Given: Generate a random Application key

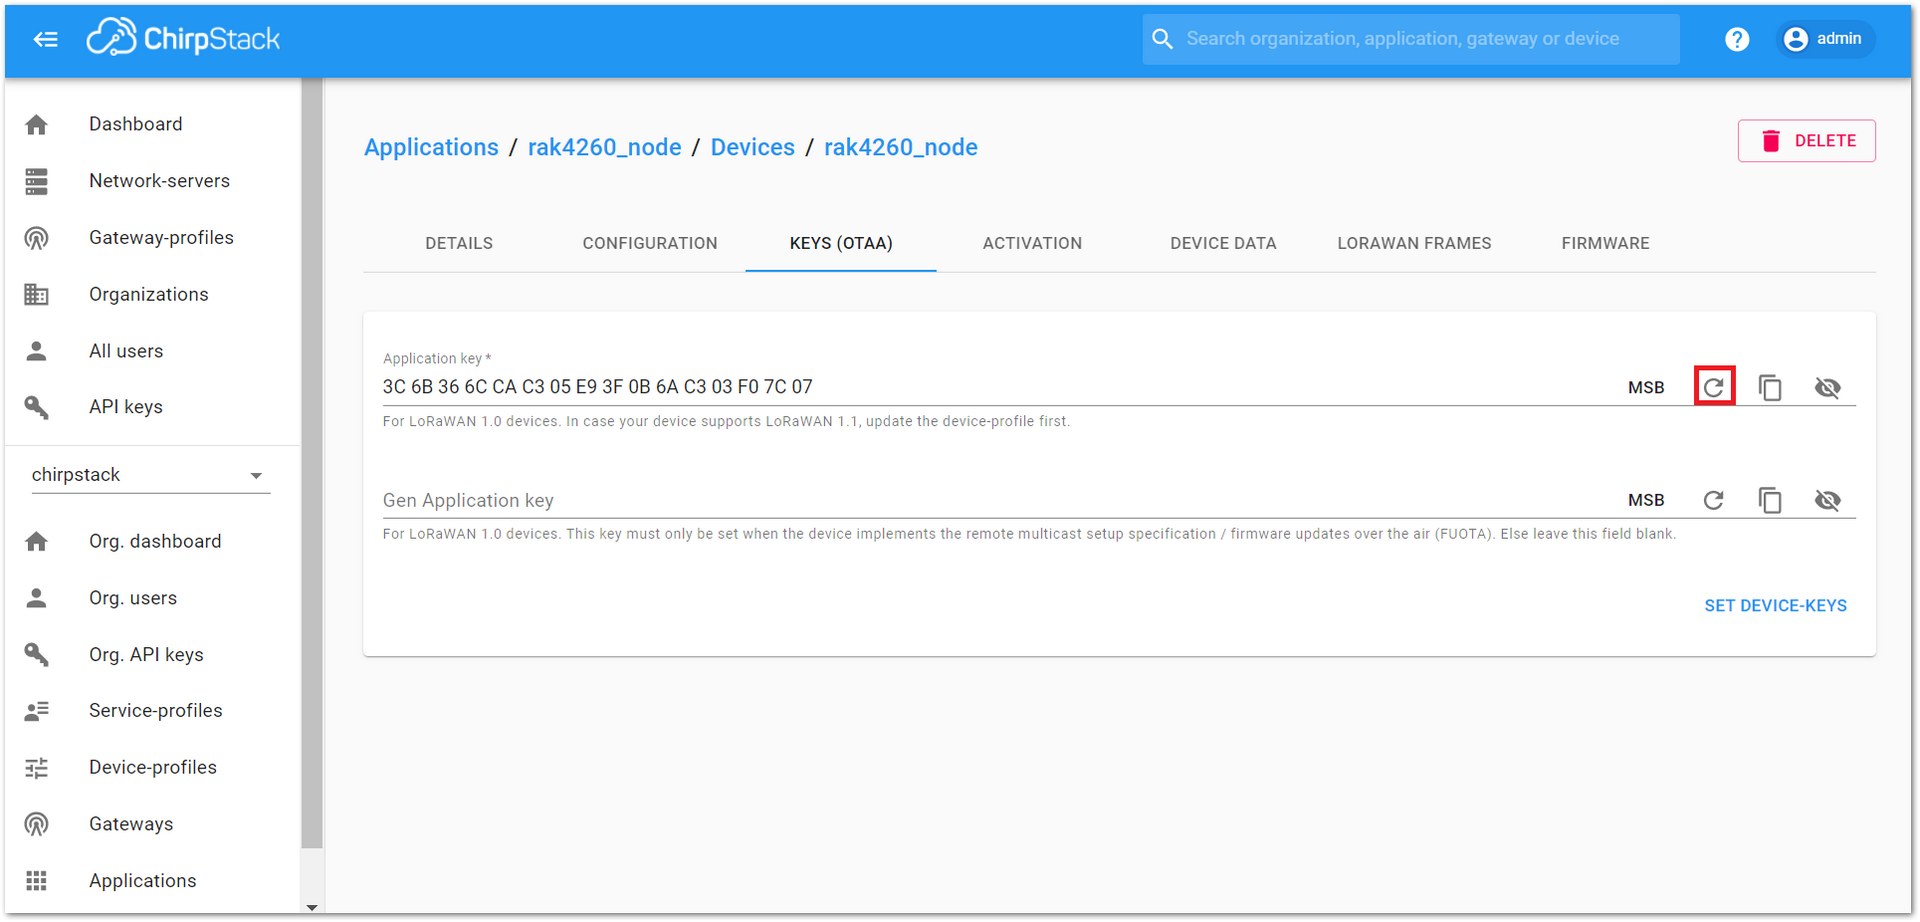Looking at the screenshot, I should [x=1714, y=387].
